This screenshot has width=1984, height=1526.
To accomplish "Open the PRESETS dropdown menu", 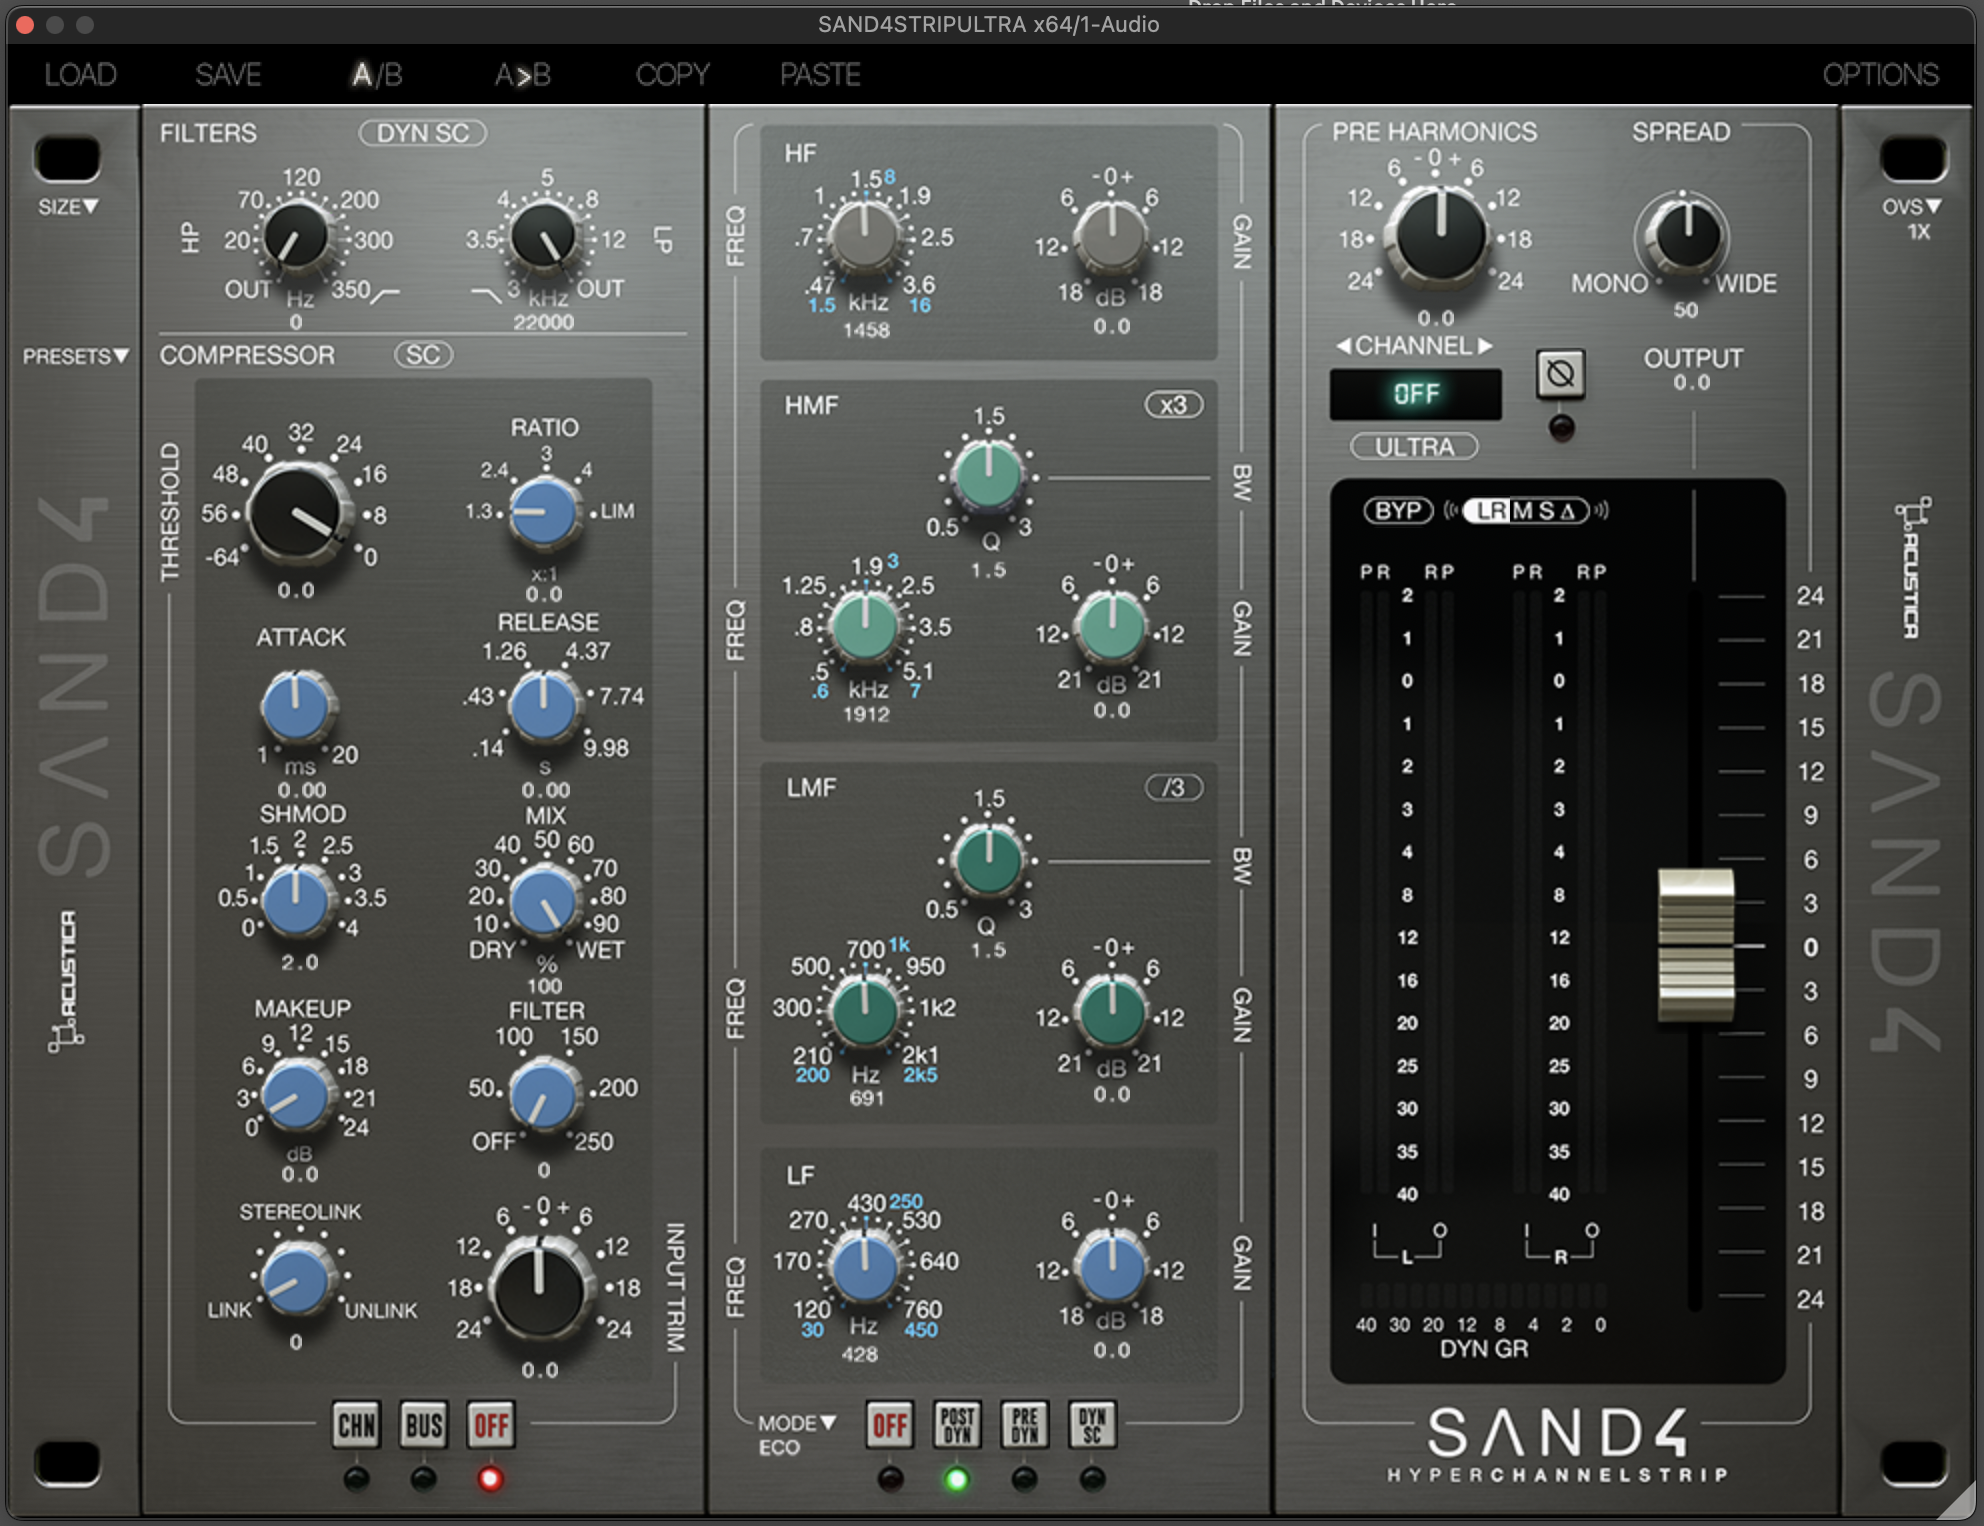I will (76, 356).
